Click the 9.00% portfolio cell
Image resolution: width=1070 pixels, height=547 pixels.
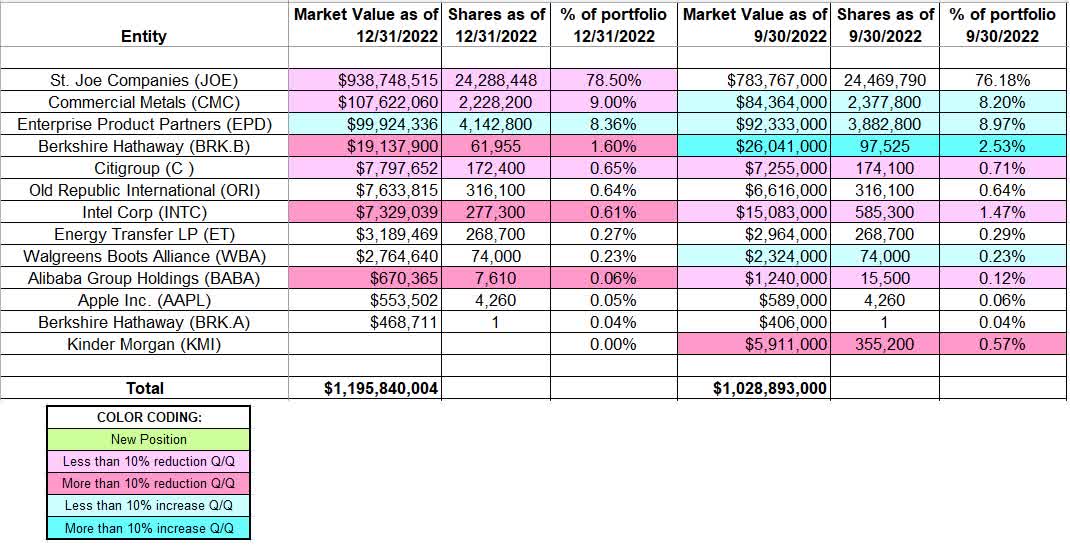613,102
